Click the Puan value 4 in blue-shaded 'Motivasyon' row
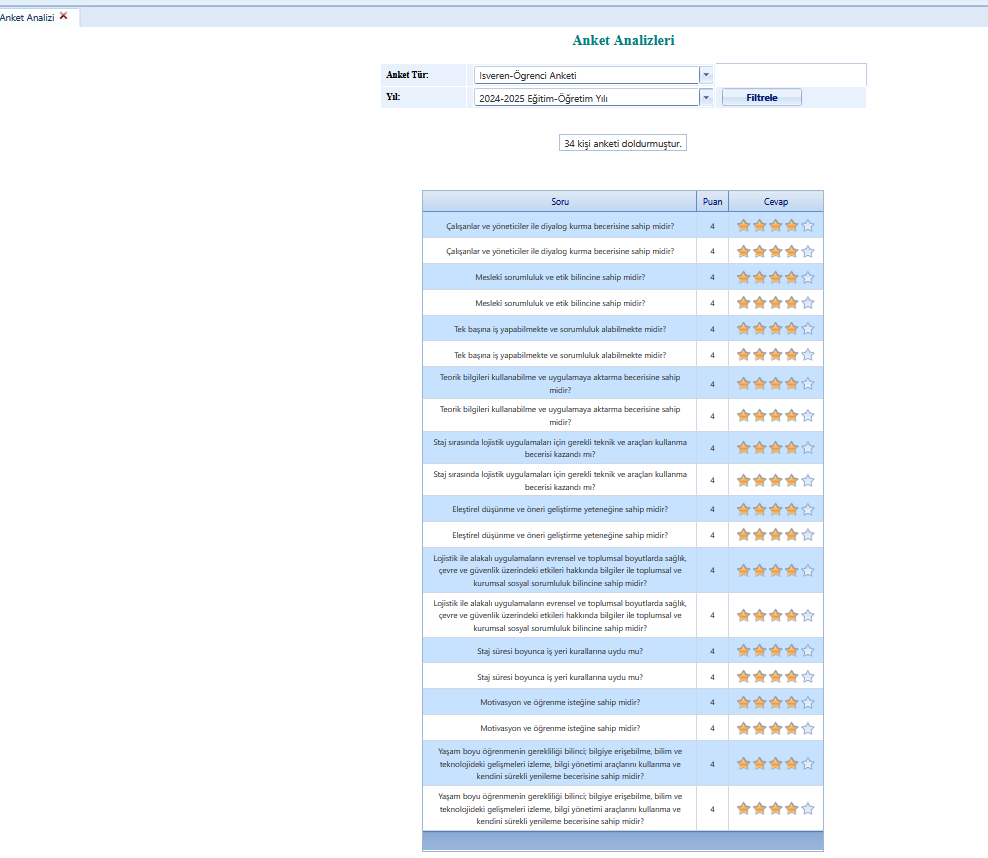 (x=713, y=702)
